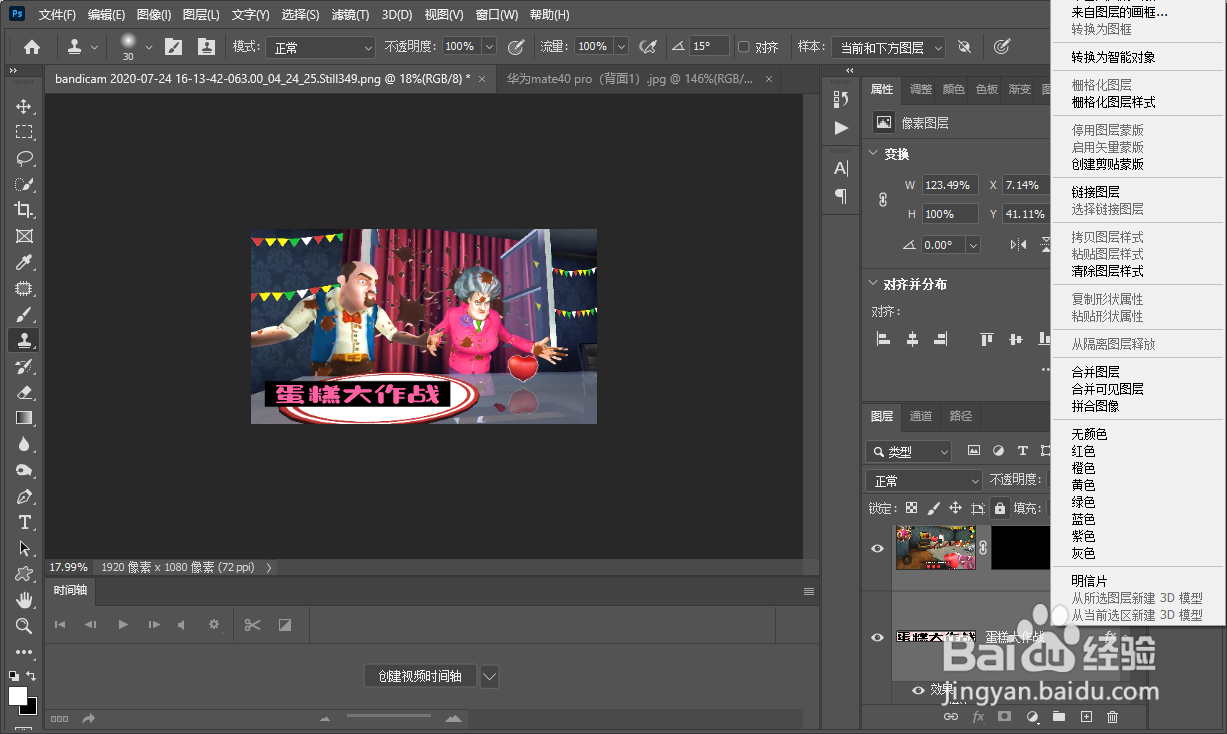Hide the 蛋糕大作战 layer with eye icon
The image size is (1227, 734).
pyautogui.click(x=877, y=637)
